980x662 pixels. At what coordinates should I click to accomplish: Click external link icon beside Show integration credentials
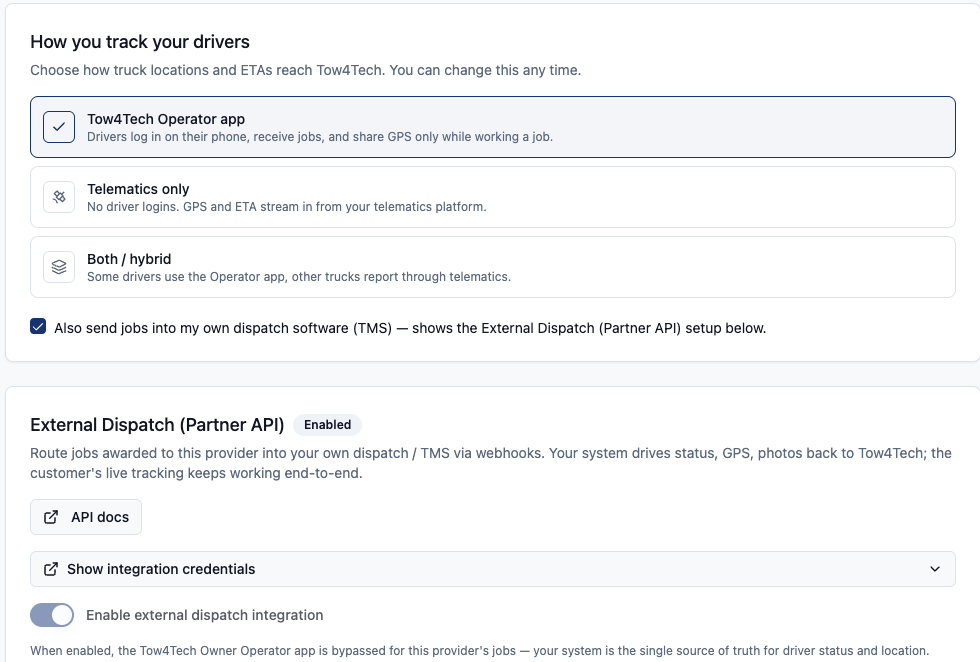[x=51, y=569]
